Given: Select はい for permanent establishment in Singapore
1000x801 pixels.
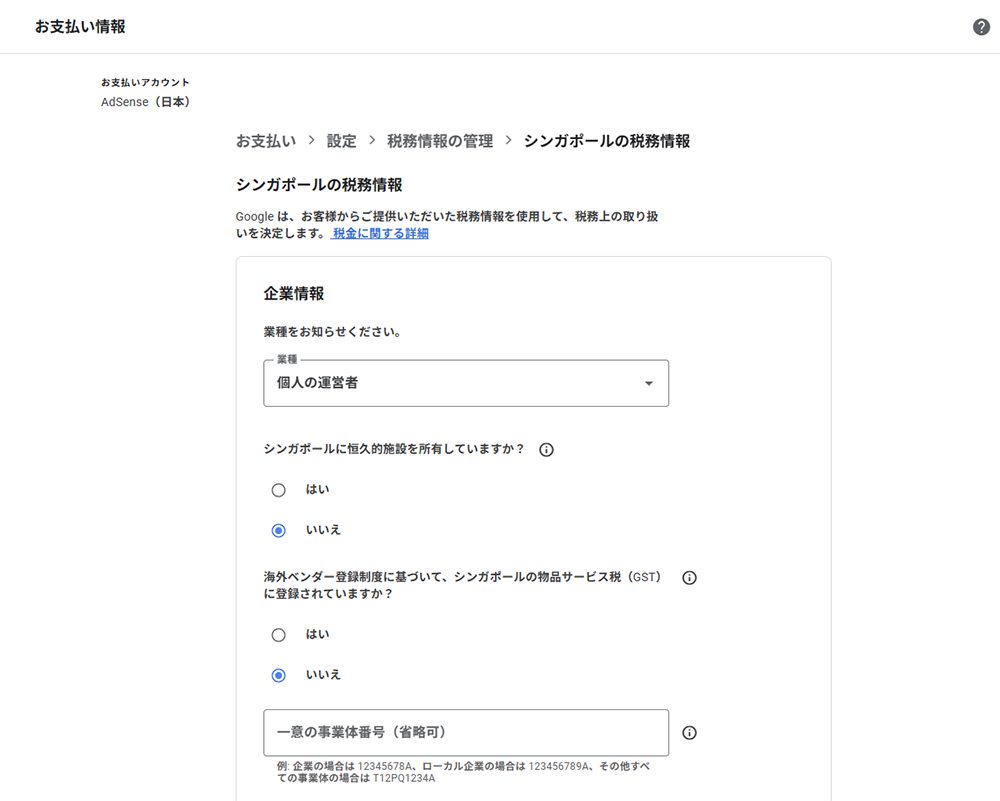Looking at the screenshot, I should point(279,490).
